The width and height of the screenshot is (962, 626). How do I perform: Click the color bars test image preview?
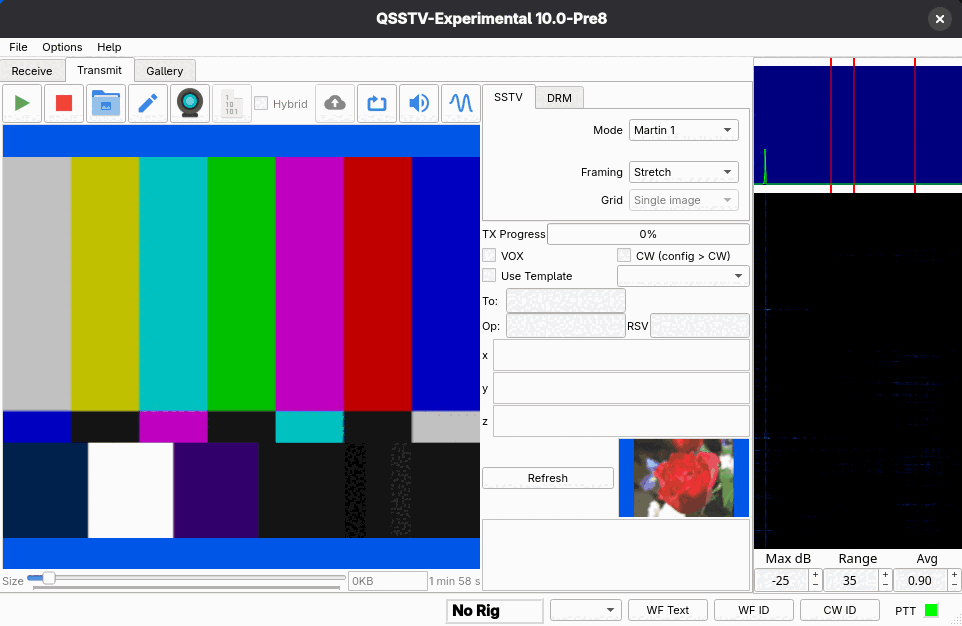(241, 347)
